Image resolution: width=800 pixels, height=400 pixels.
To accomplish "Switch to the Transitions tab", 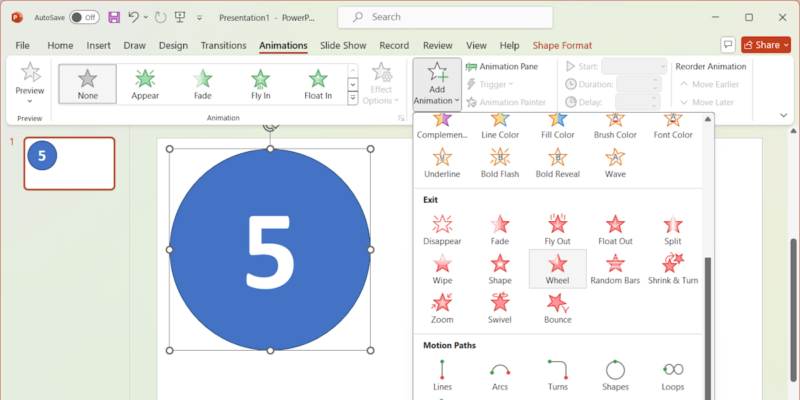I will click(223, 45).
